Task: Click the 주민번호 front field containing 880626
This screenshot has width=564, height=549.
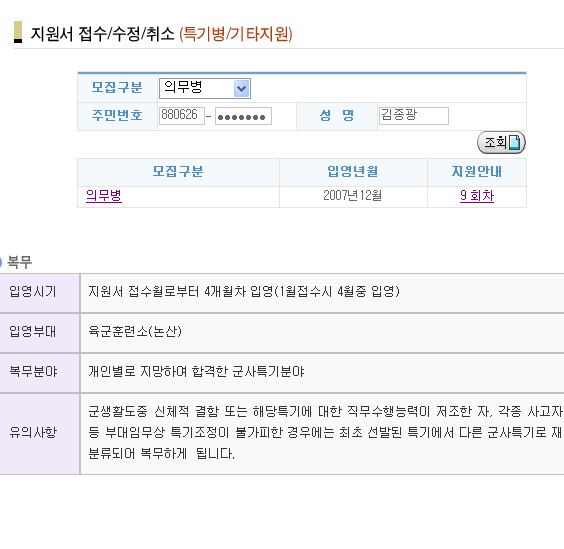Action: coord(182,116)
